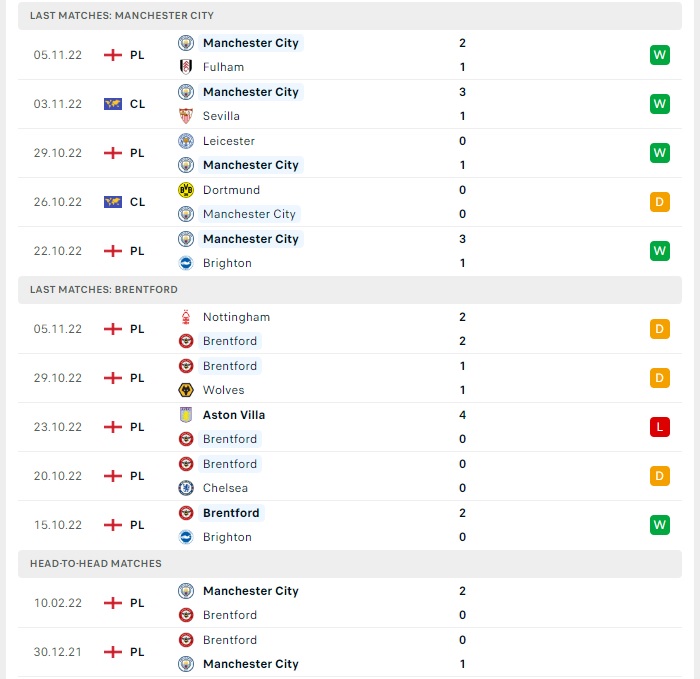The width and height of the screenshot is (700, 679).
Task: Open Manchester City link in Sevilla match
Action: [250, 92]
